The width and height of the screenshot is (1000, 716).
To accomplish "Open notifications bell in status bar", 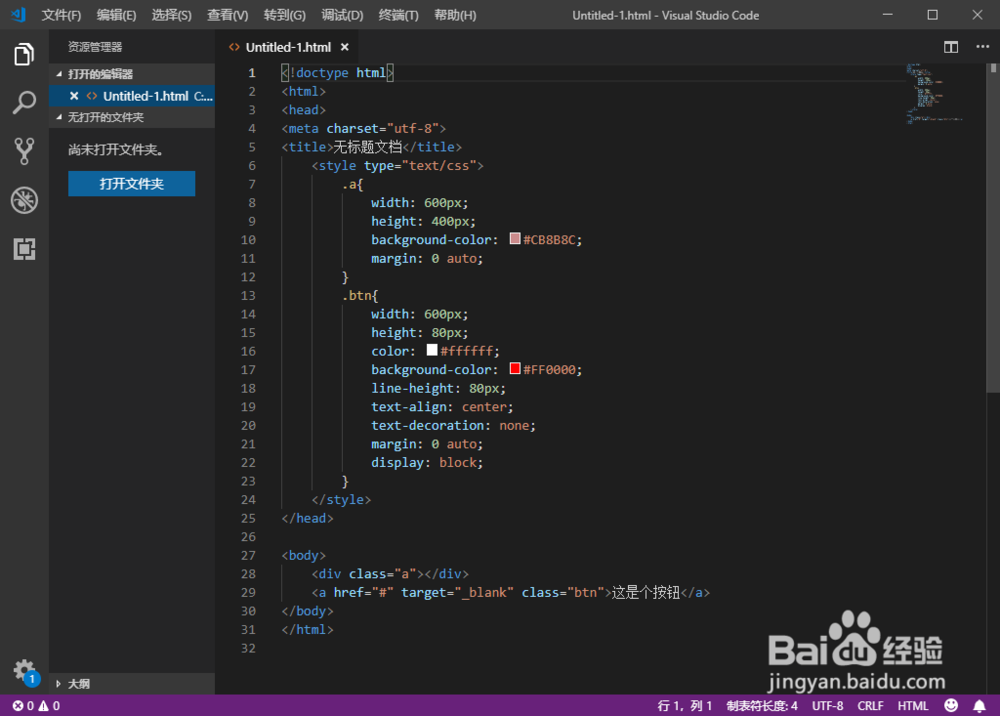I will tap(979, 705).
